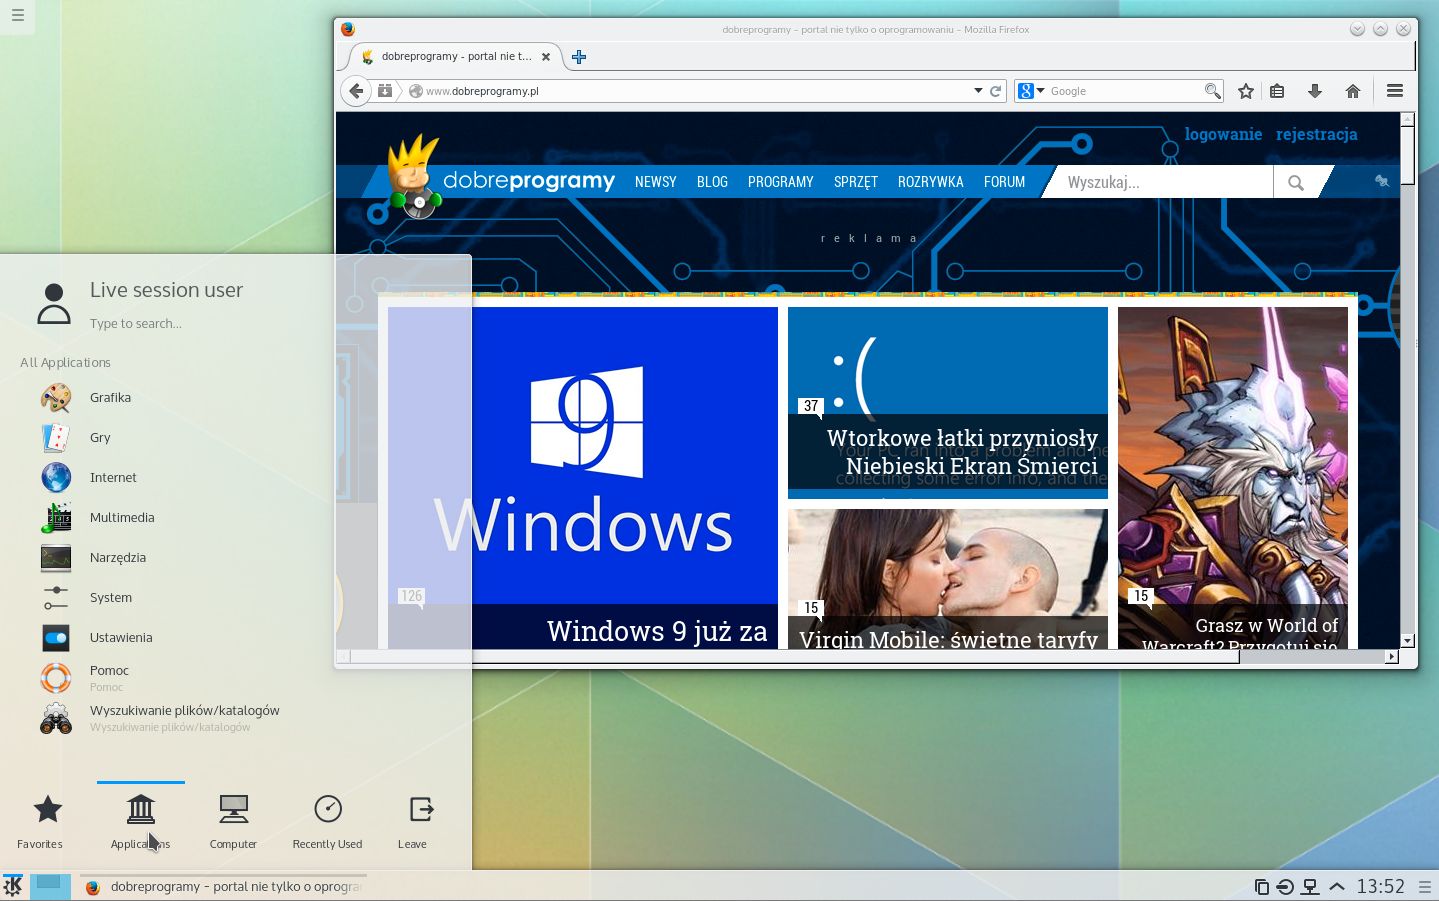This screenshot has width=1439, height=901.
Task: Click the 13:52 clock in the panel
Action: [1381, 886]
